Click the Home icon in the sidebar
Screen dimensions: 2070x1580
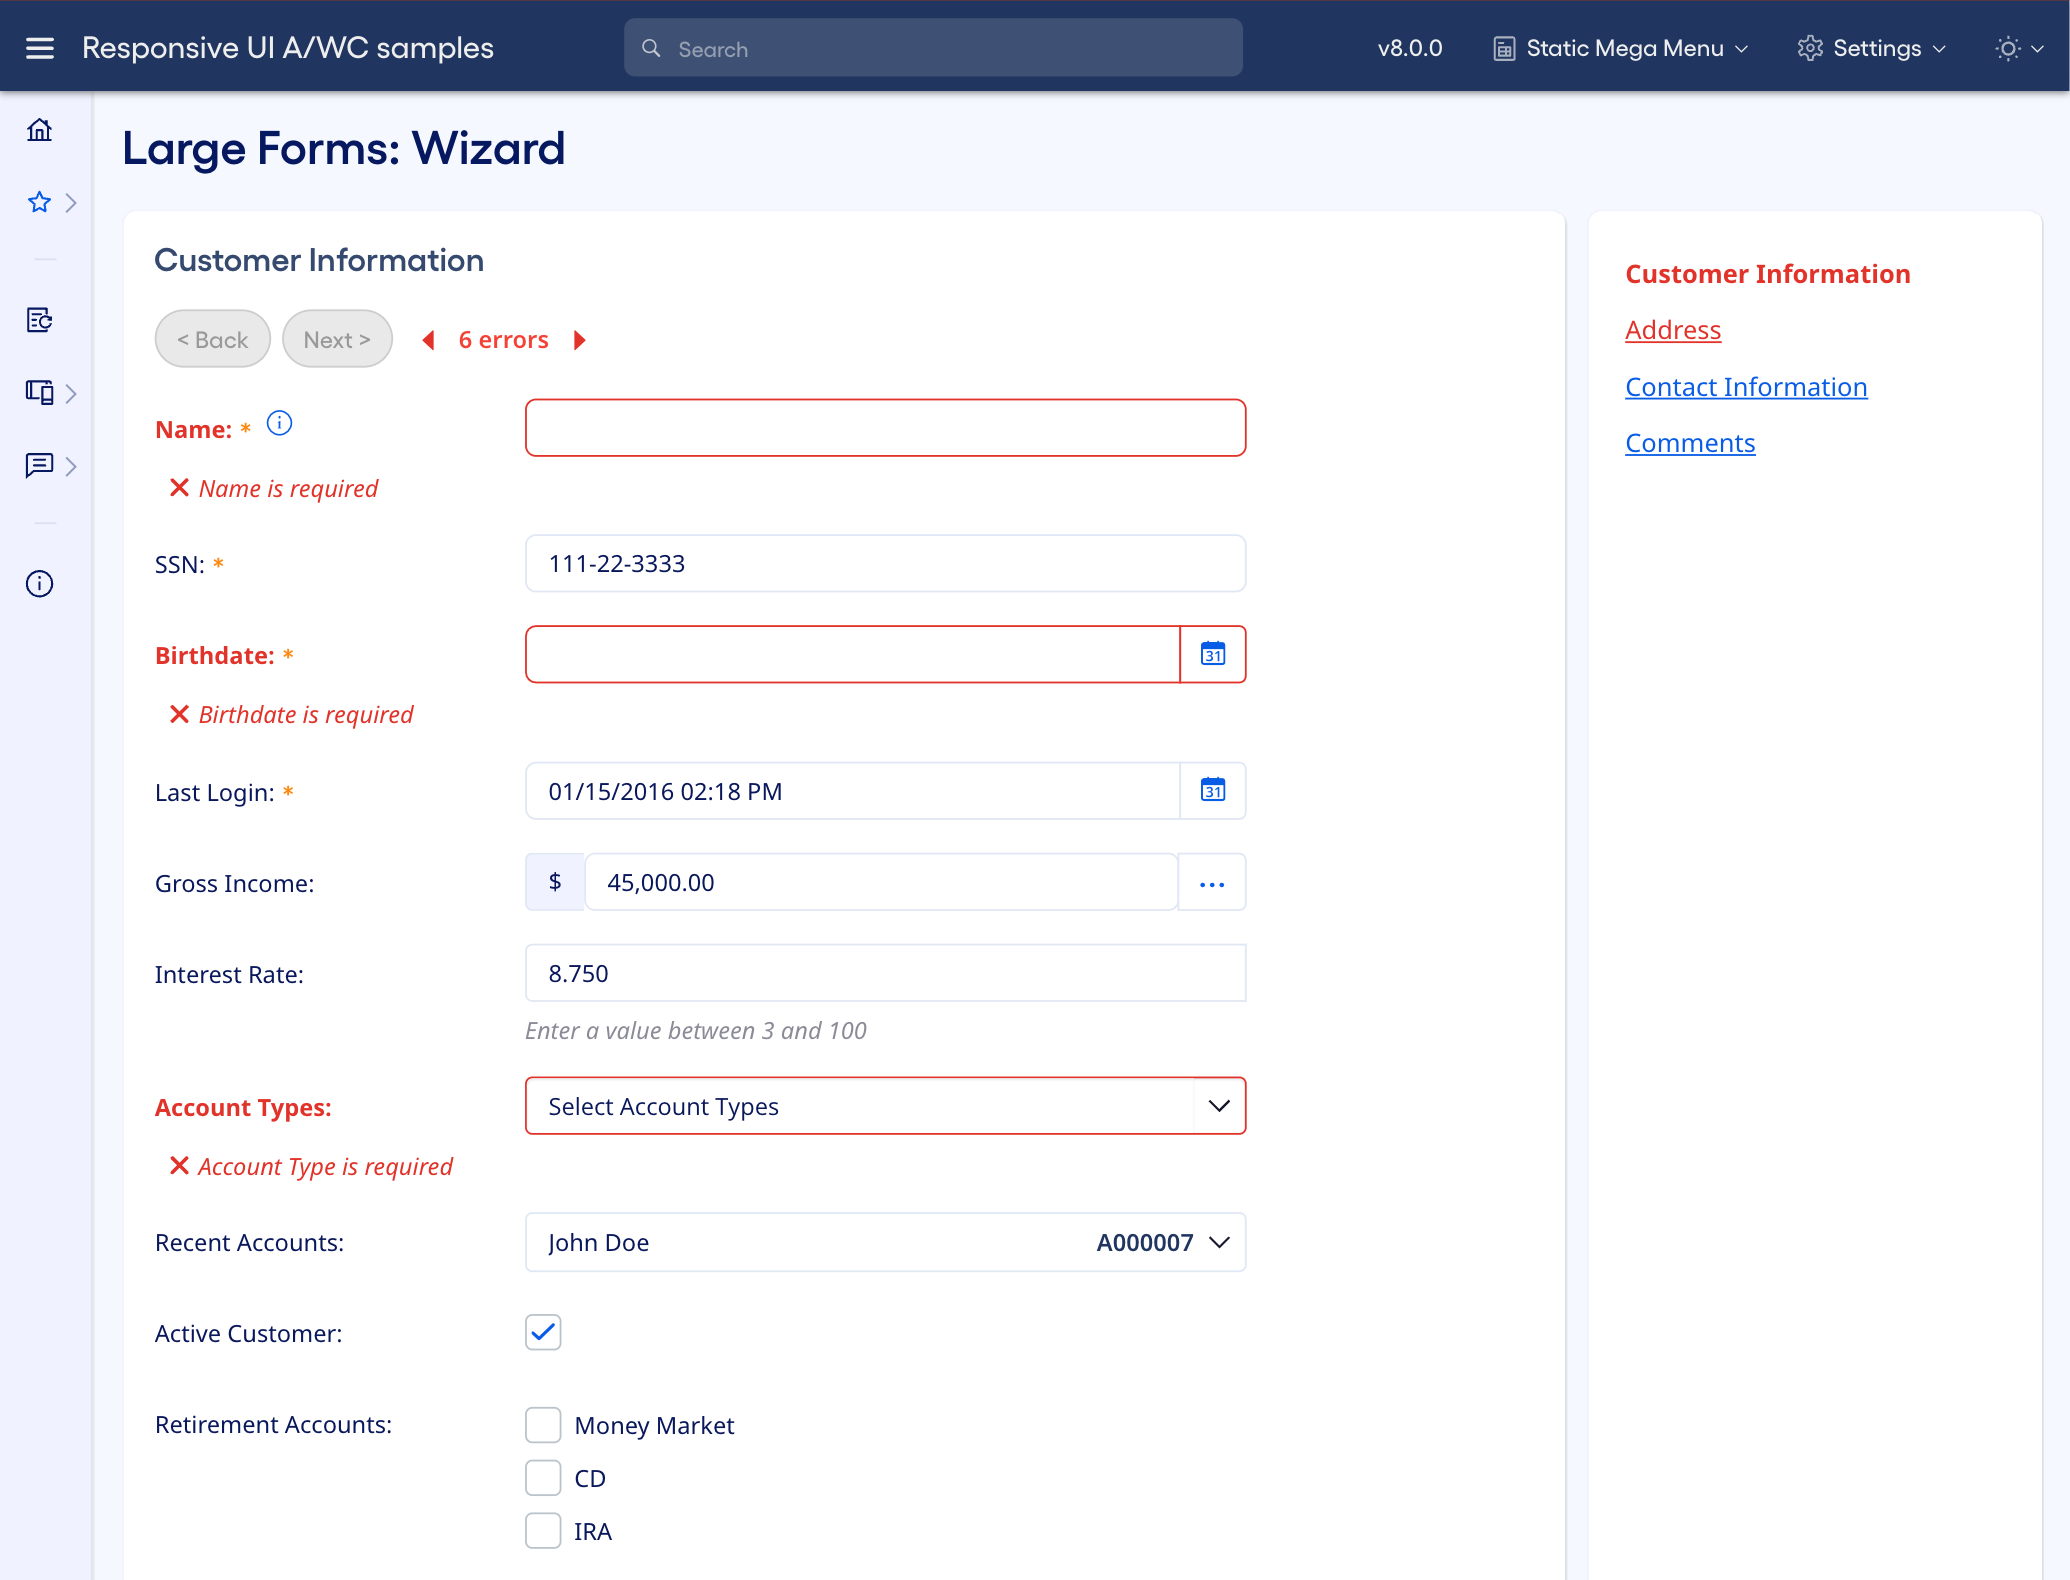tap(39, 130)
